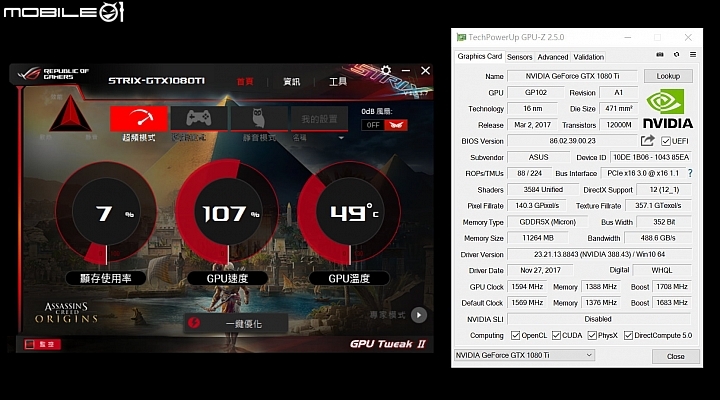Image resolution: width=720 pixels, height=400 pixels.
Task: Select the Gaming mode gamepad icon
Action: coord(198,119)
